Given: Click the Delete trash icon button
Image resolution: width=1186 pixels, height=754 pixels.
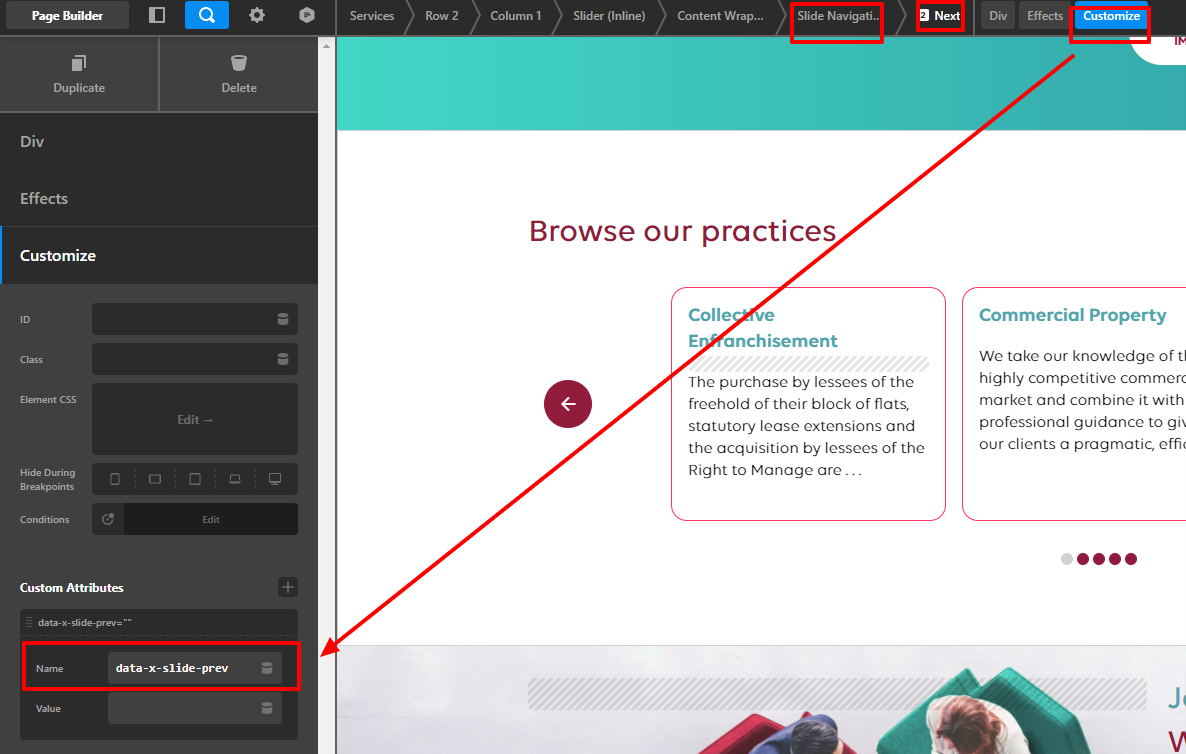Looking at the screenshot, I should pyautogui.click(x=239, y=74).
